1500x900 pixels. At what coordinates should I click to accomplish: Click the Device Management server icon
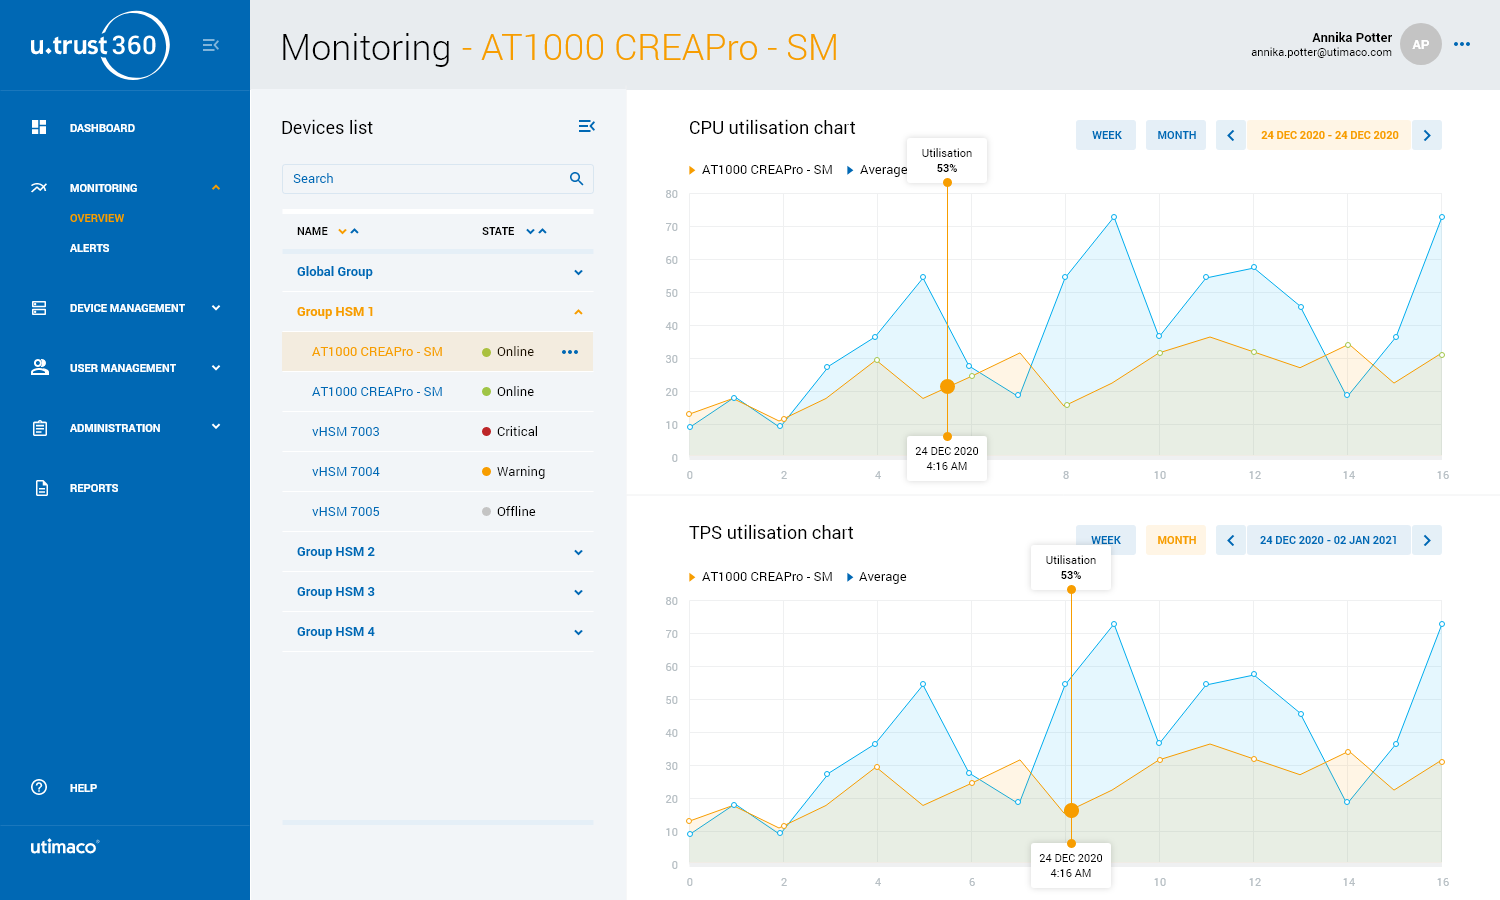click(39, 308)
